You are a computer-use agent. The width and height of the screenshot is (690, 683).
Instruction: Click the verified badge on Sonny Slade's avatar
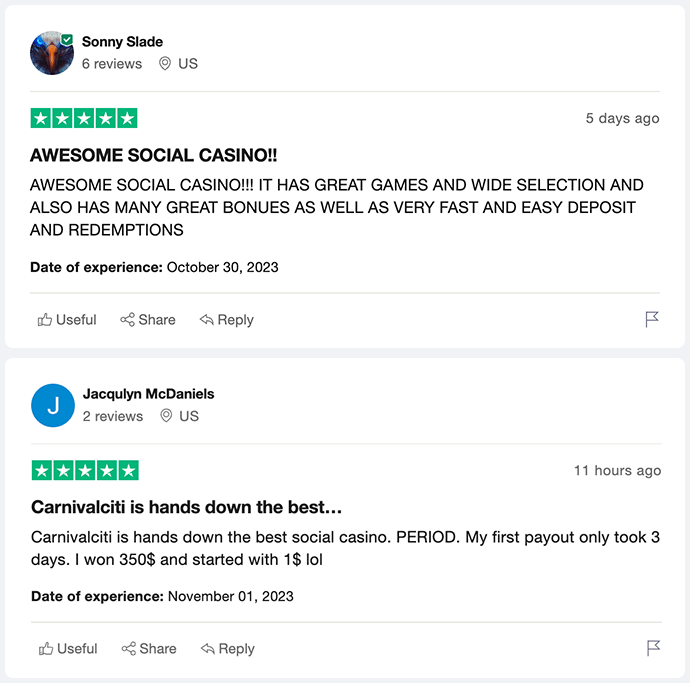point(67,39)
